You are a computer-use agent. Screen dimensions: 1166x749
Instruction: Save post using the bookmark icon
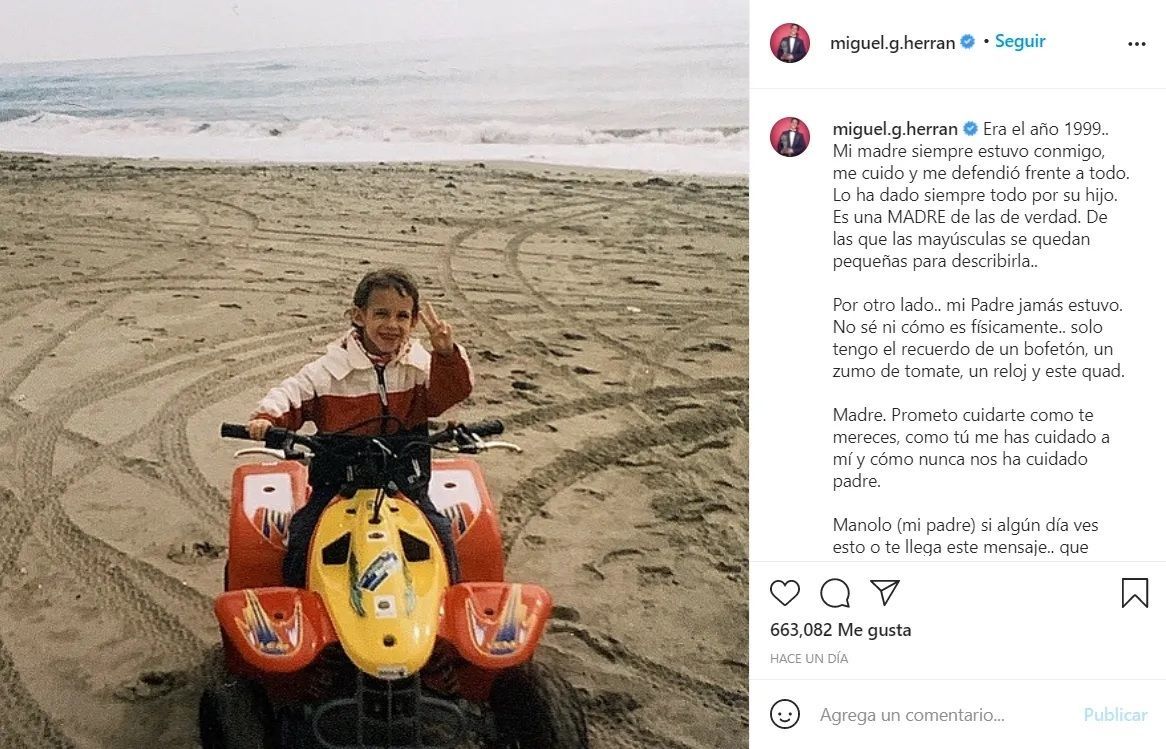pyautogui.click(x=1135, y=593)
